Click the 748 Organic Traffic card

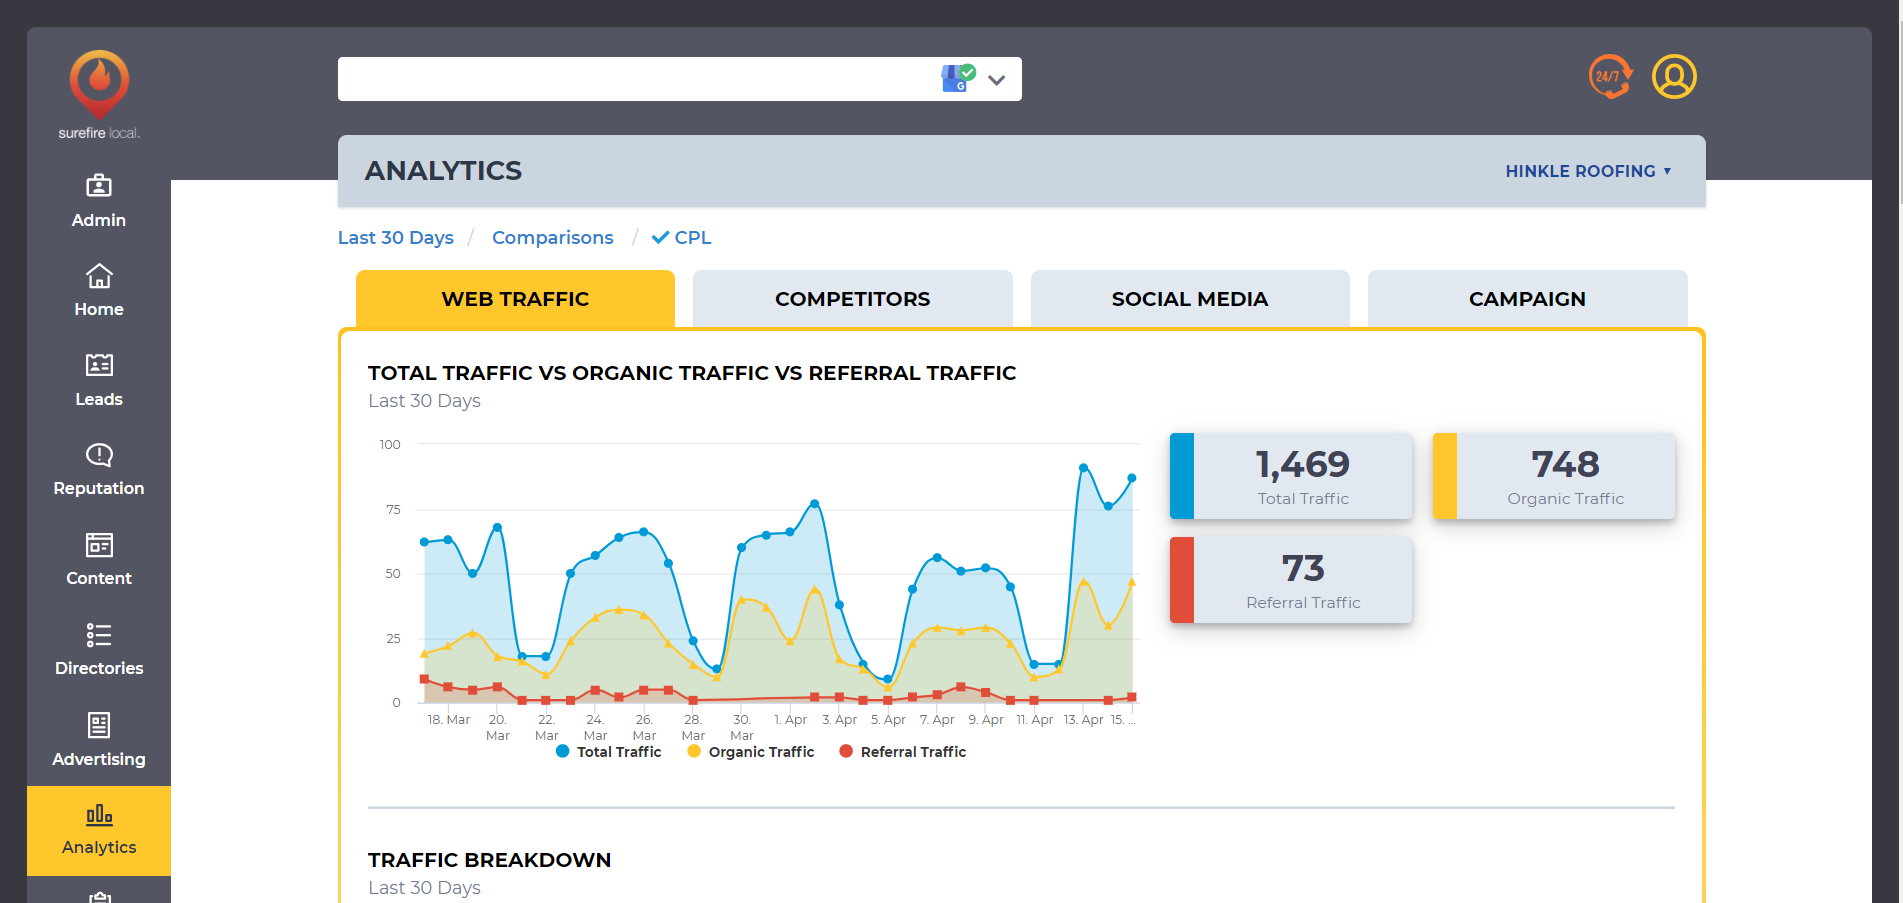pos(1554,476)
